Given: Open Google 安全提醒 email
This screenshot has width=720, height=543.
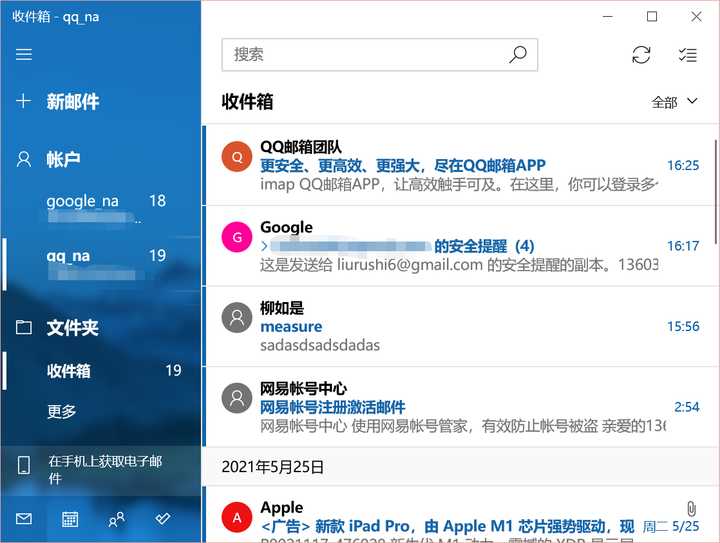Looking at the screenshot, I should coord(459,246).
